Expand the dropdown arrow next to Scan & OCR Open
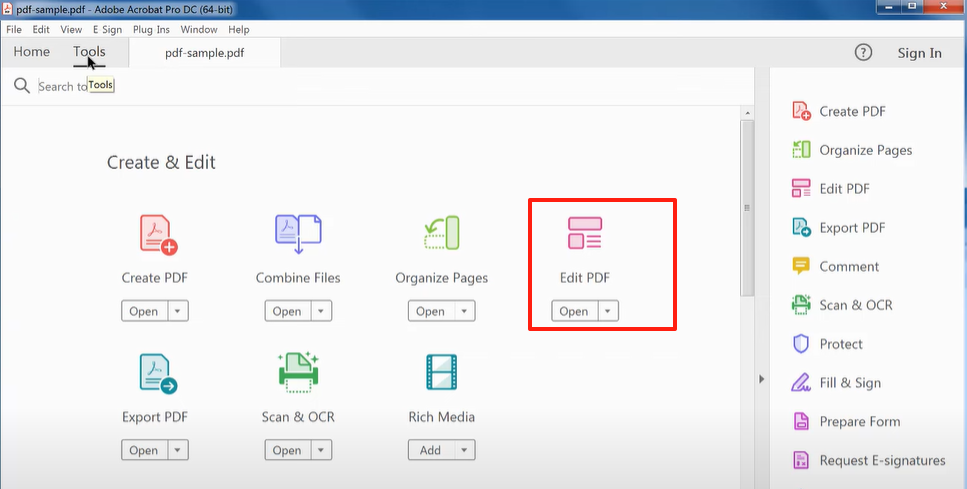Screen dimensions: 967x489 point(321,450)
